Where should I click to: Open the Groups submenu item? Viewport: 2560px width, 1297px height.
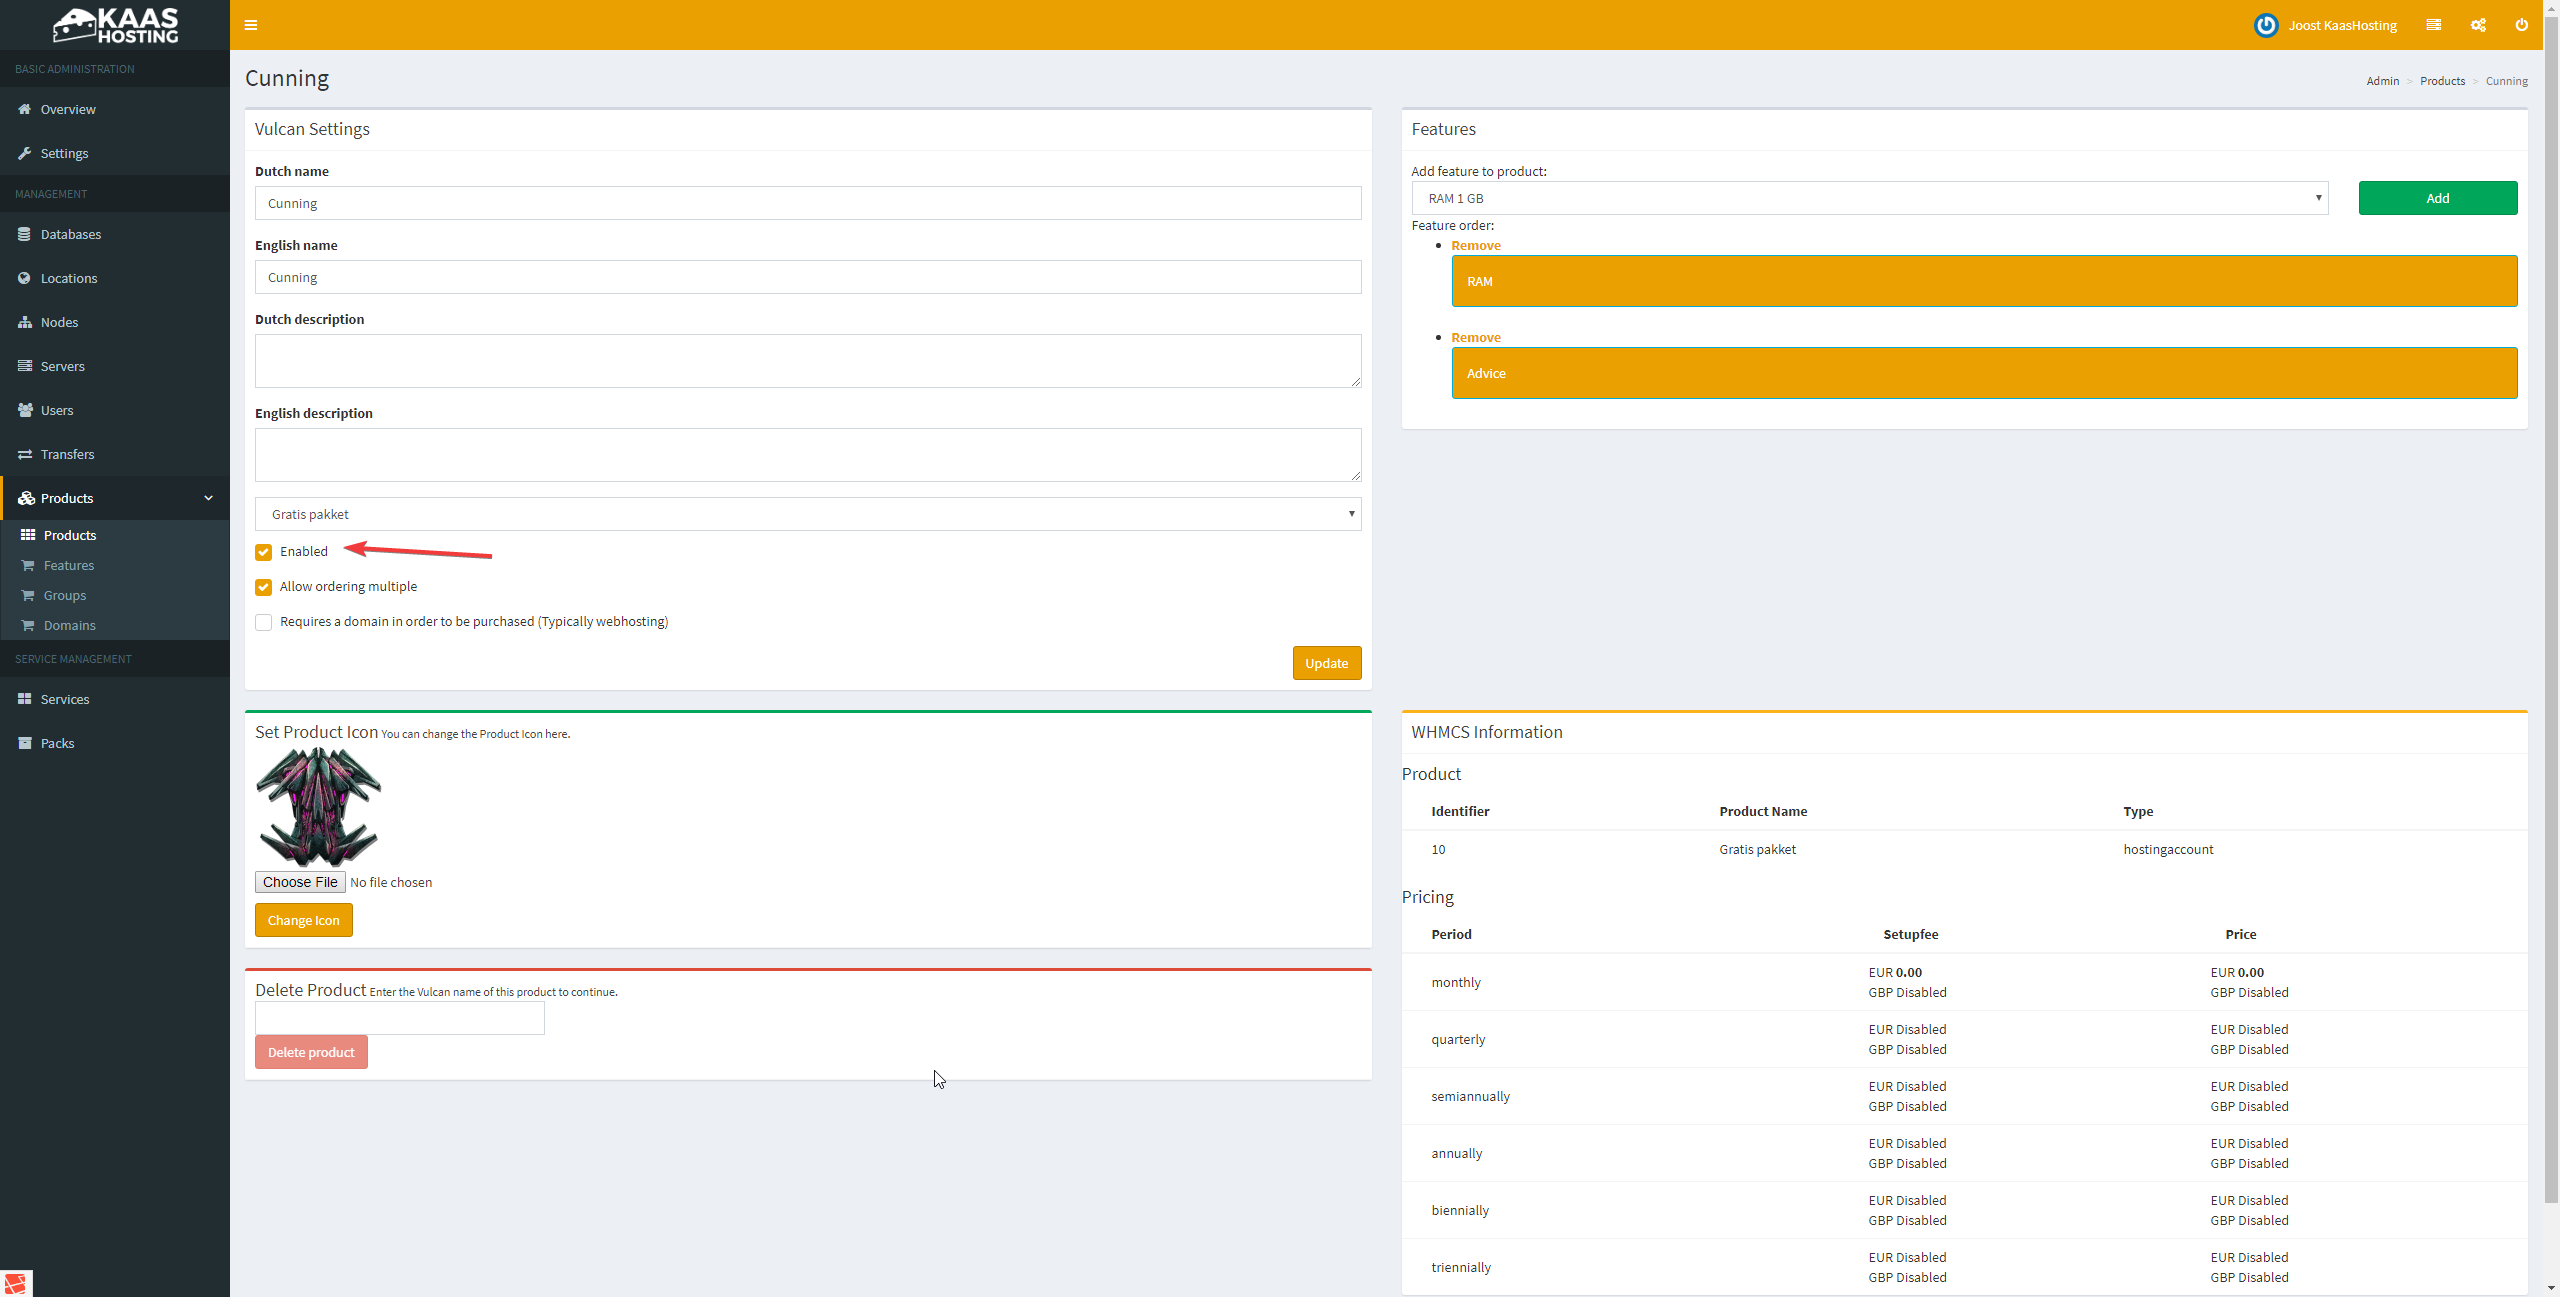(x=64, y=595)
